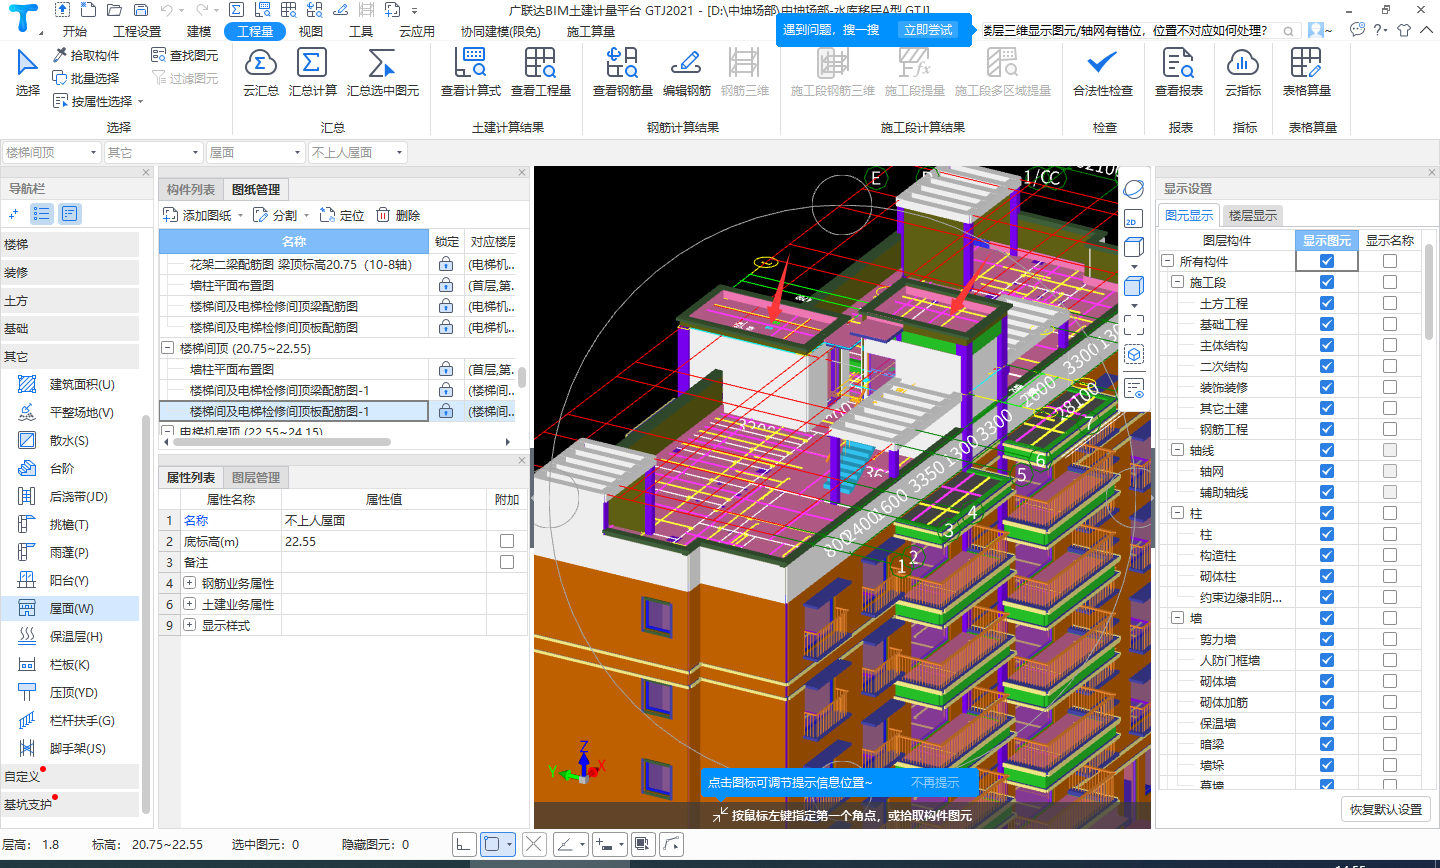Select drawing 楼梯间及电梯检修间顶板配筋图-1
This screenshot has width=1440, height=868.
(x=294, y=411)
